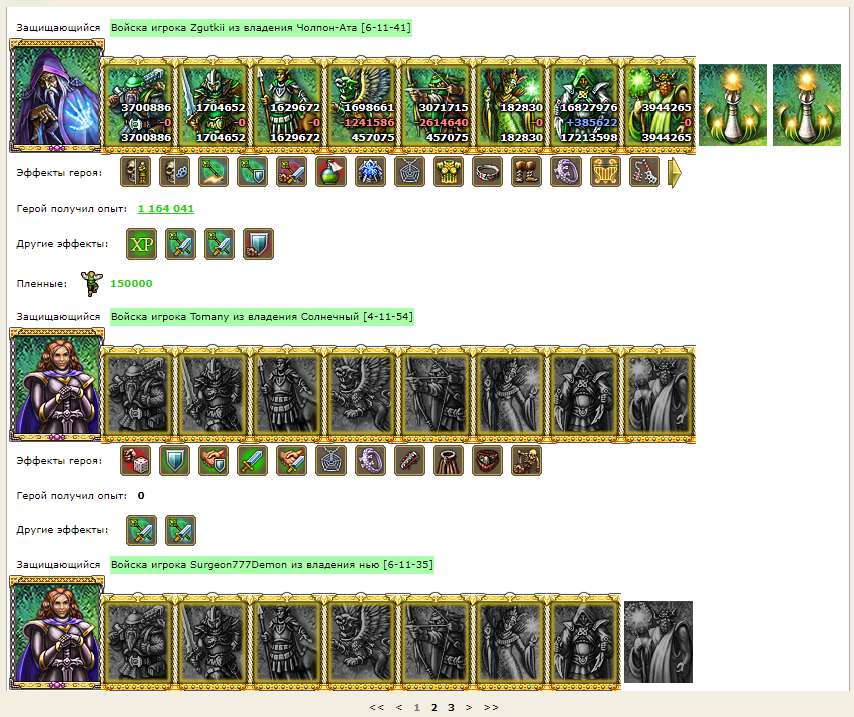Click the blue ice spider effect icon
This screenshot has width=854, height=717.
tap(370, 172)
